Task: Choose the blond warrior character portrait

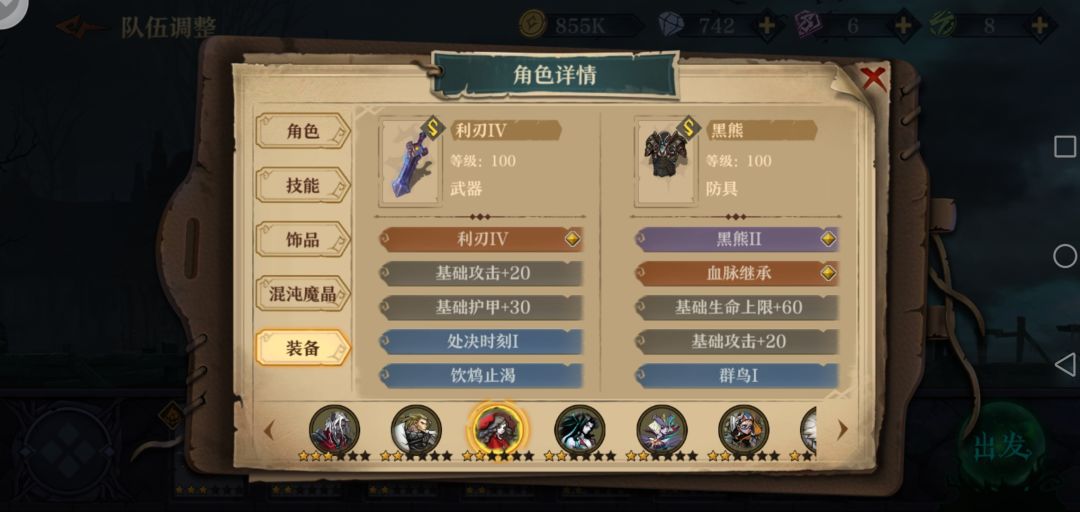Action: 416,429
